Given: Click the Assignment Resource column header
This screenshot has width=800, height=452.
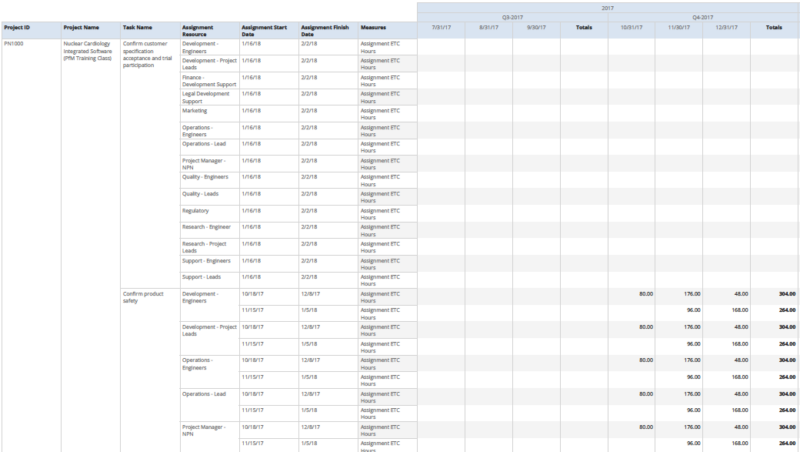Looking at the screenshot, I should (x=210, y=31).
